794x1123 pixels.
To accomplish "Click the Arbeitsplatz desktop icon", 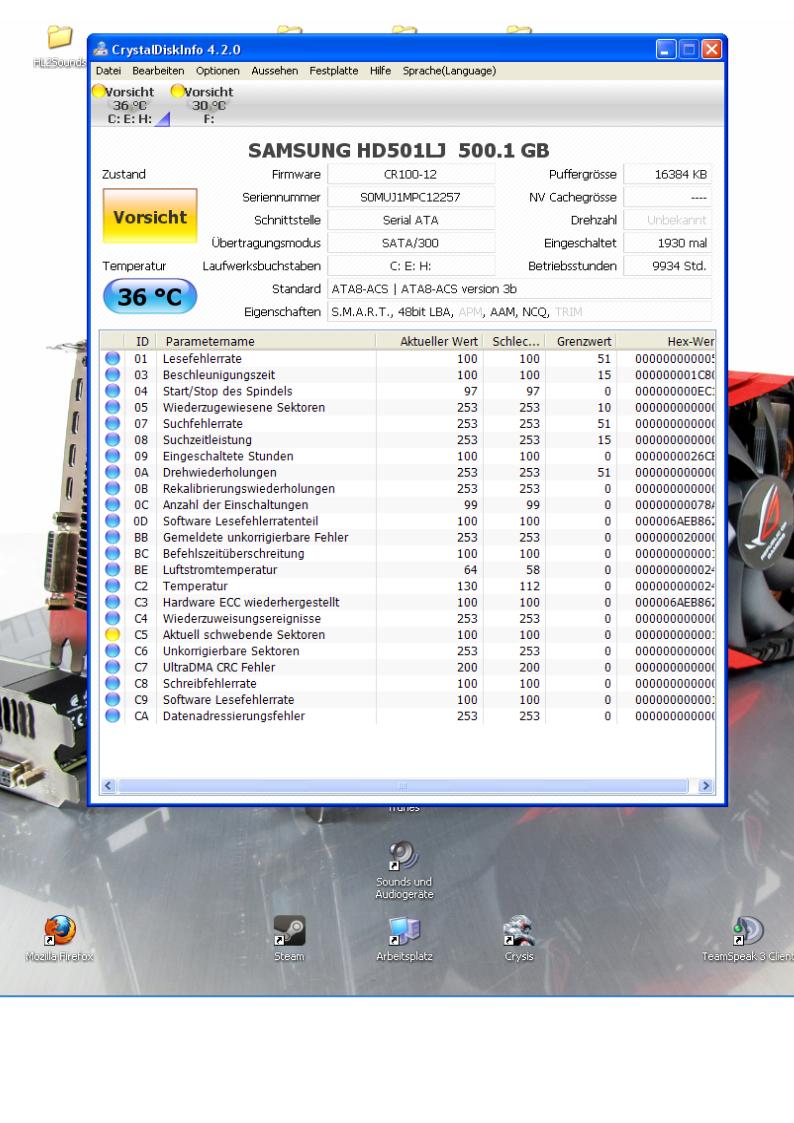I will [405, 938].
